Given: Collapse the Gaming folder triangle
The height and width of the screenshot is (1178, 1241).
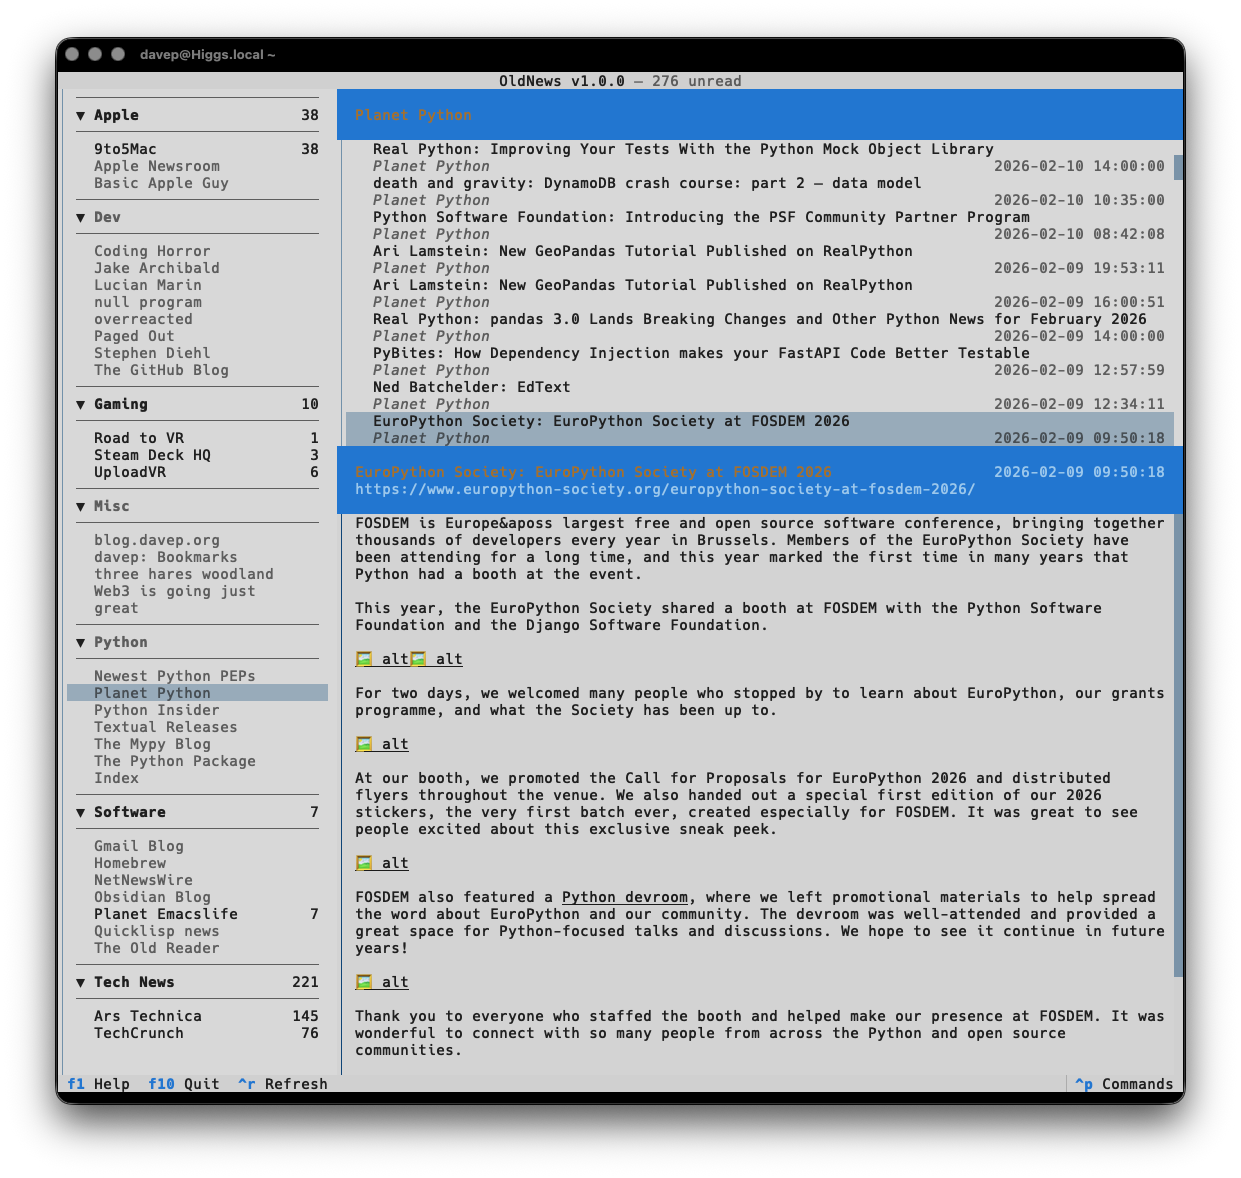Looking at the screenshot, I should coord(80,405).
